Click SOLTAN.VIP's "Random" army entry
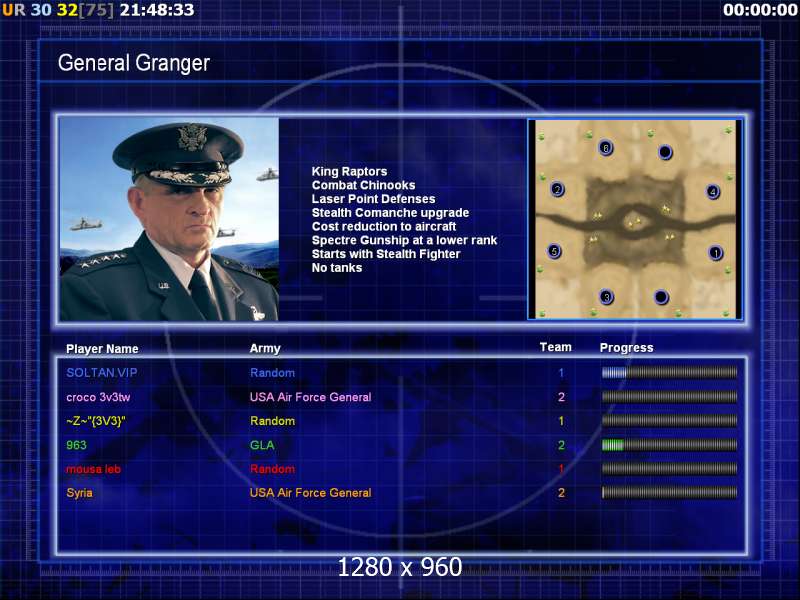This screenshot has height=600, width=800. pos(272,373)
